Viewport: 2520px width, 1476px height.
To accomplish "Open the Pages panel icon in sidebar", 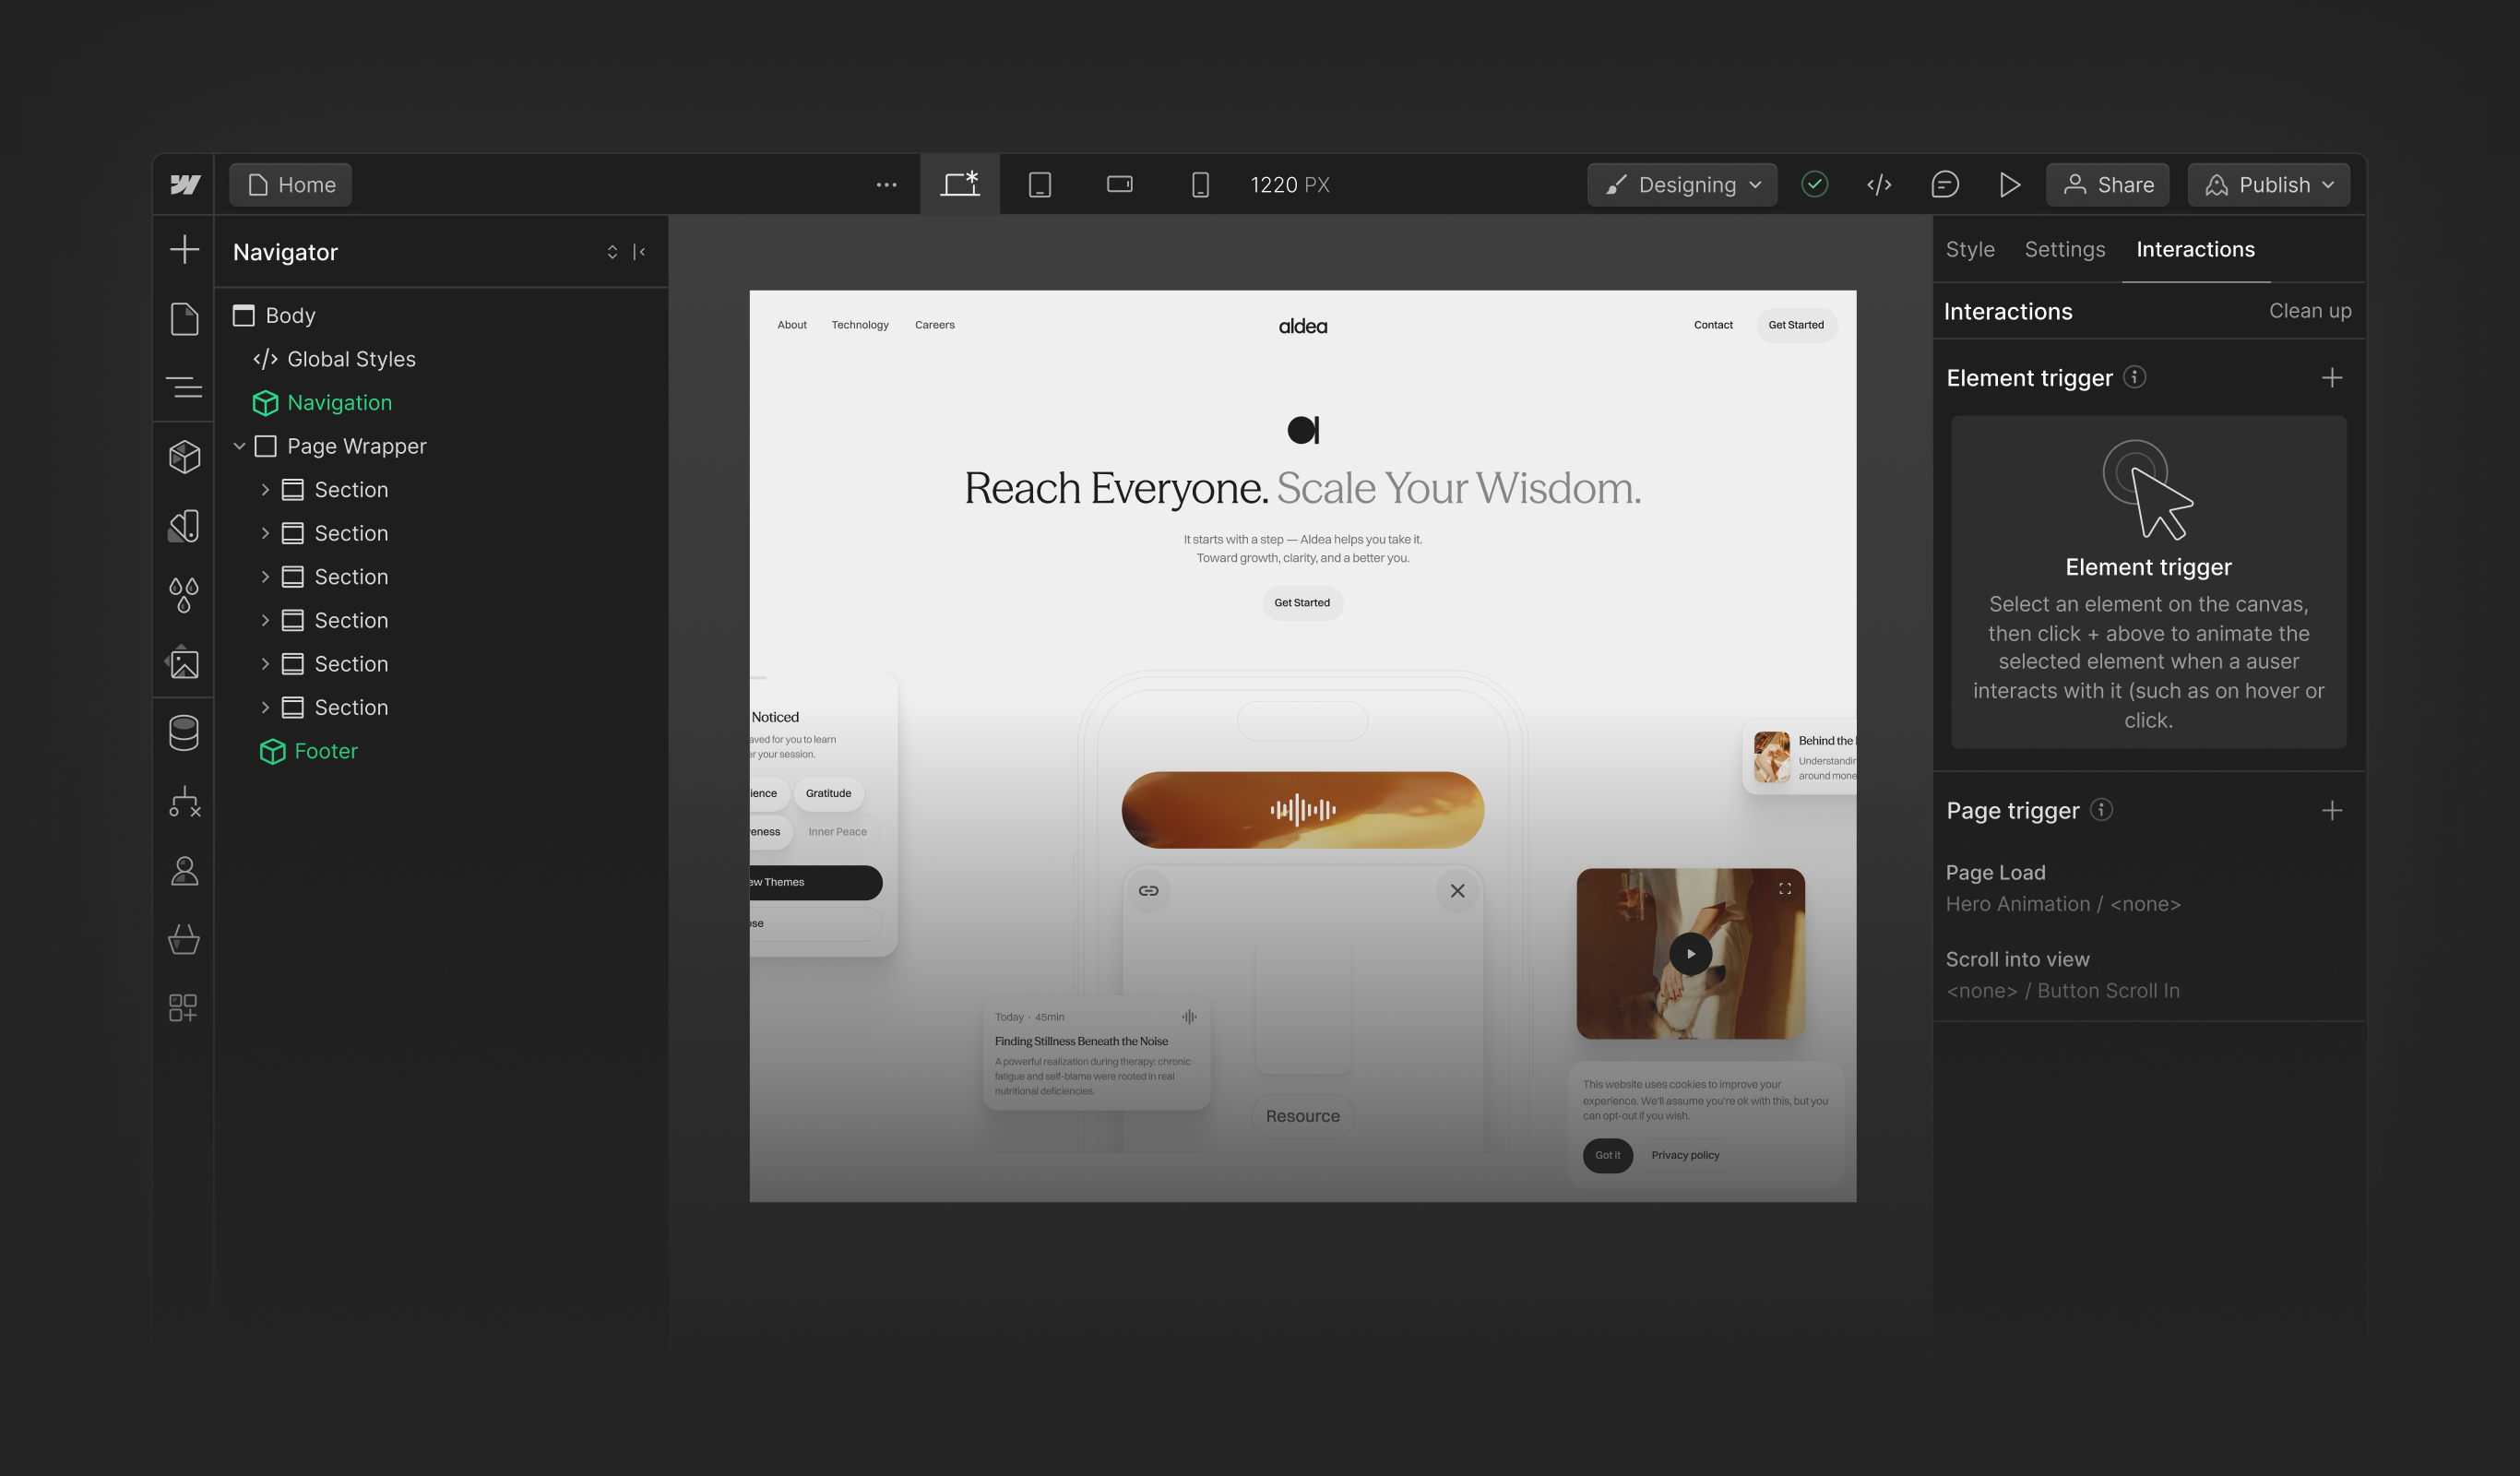I will point(184,319).
